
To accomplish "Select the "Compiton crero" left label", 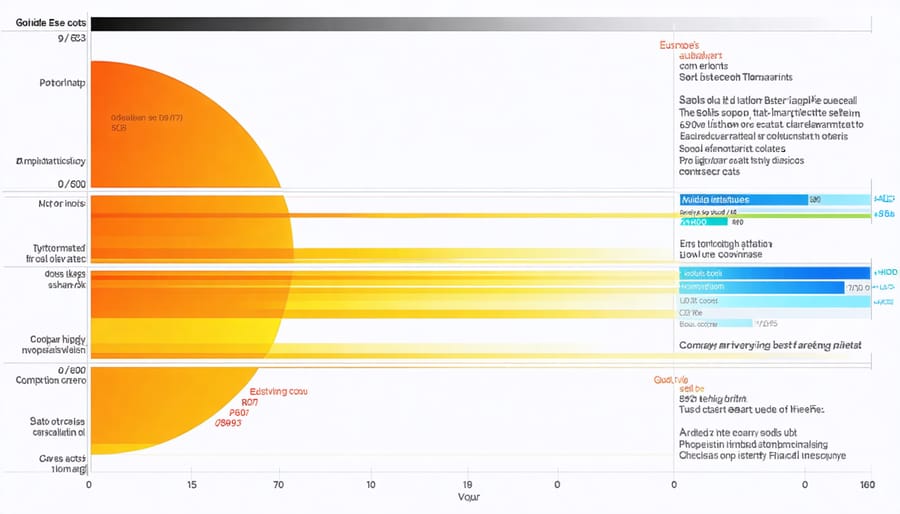I will (x=50, y=381).
